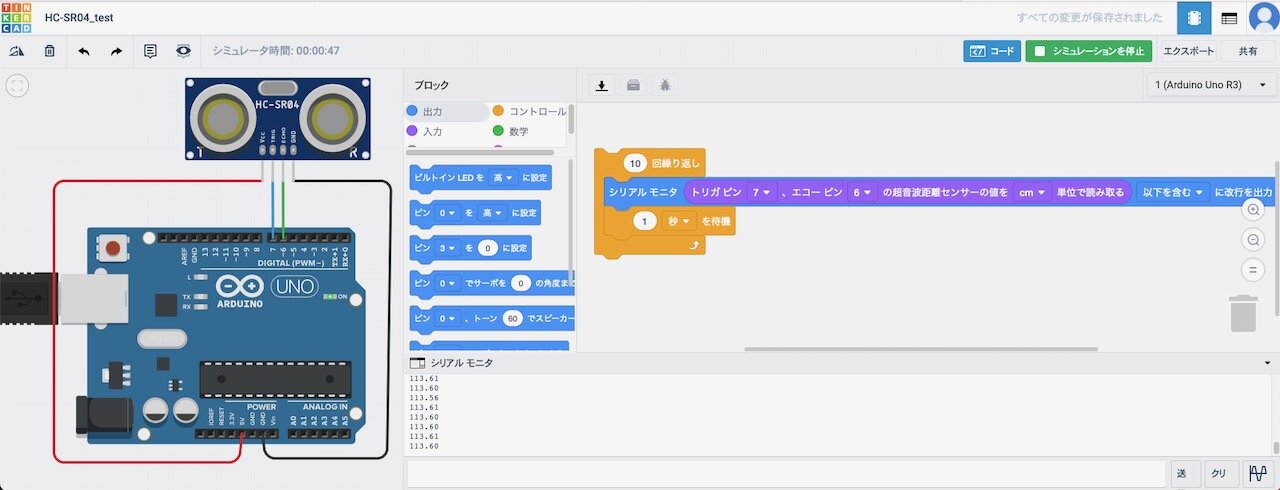The image size is (1280, 490).
Task: Toggle the serial monitor graph icon
Action: pyautogui.click(x=1255, y=474)
